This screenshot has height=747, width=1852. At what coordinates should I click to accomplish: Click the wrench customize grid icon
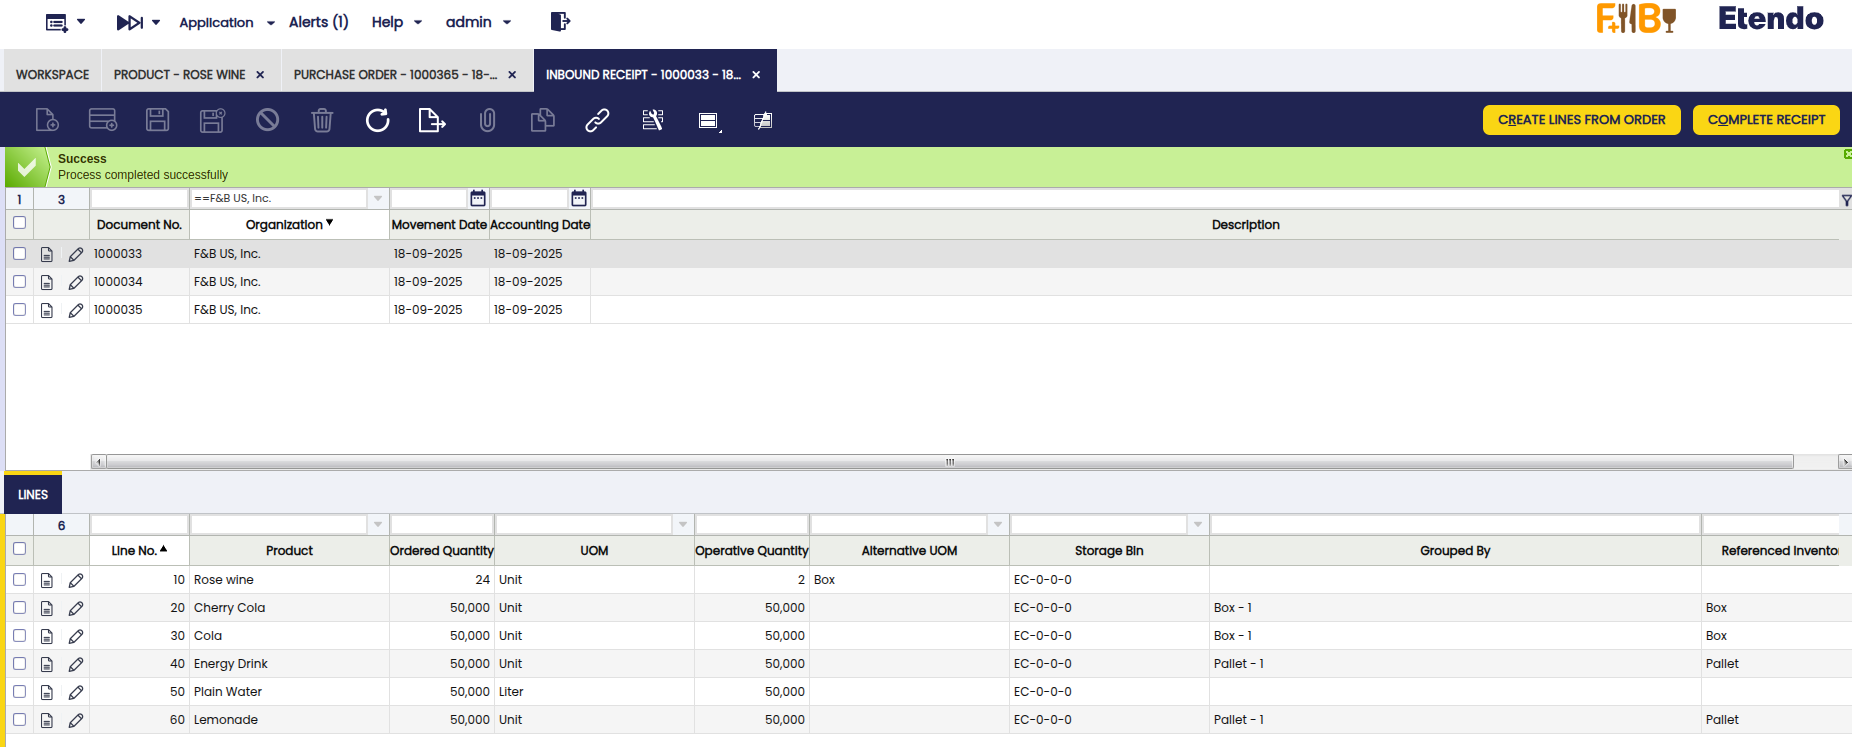pyautogui.click(x=652, y=120)
